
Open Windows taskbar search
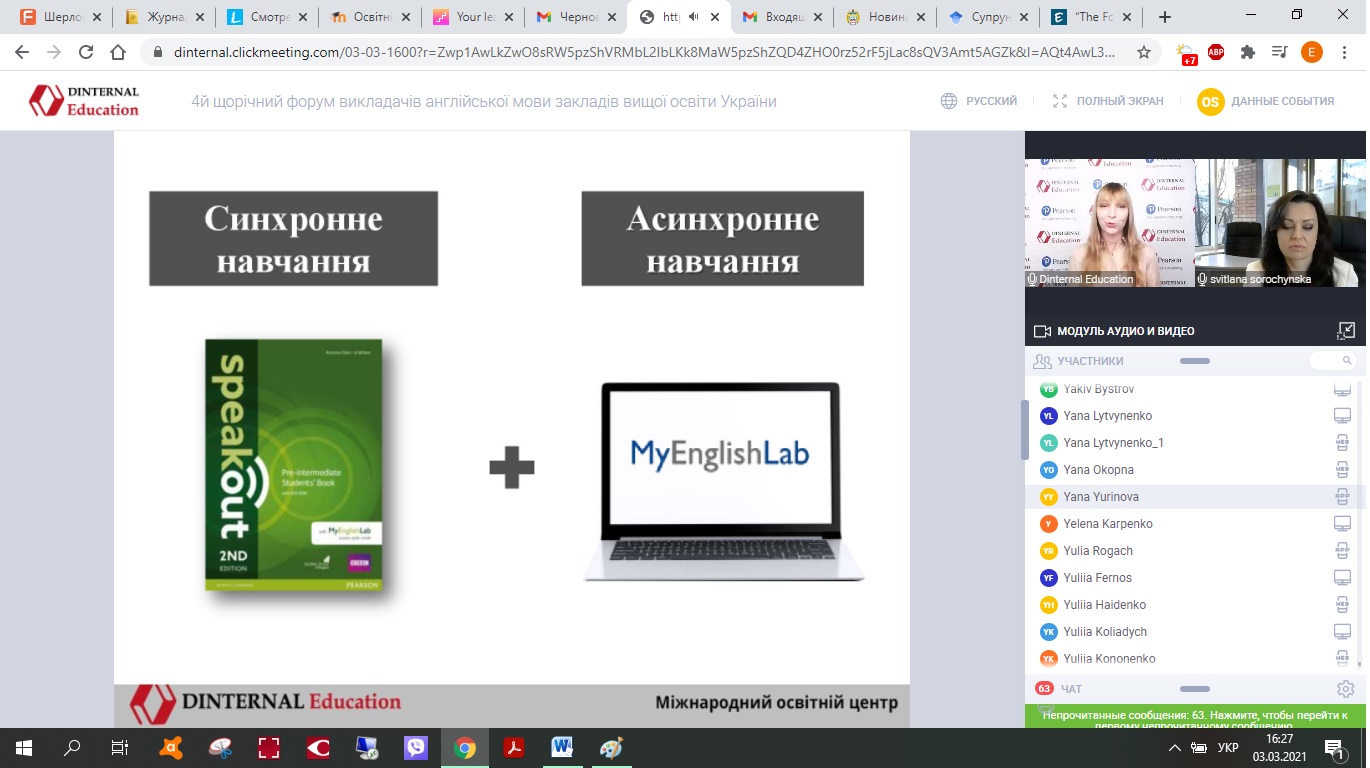tap(72, 747)
